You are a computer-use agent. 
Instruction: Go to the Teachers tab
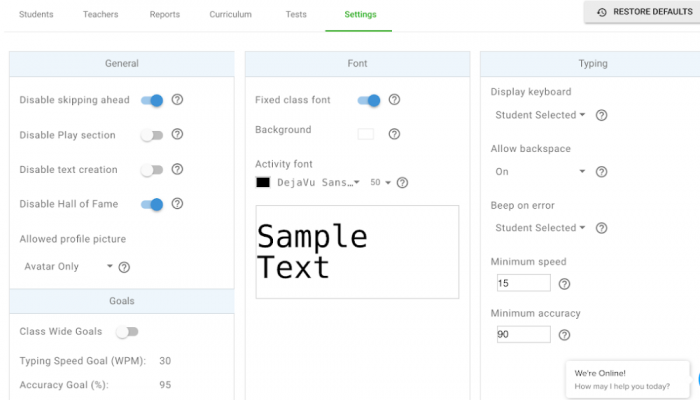coord(100,14)
